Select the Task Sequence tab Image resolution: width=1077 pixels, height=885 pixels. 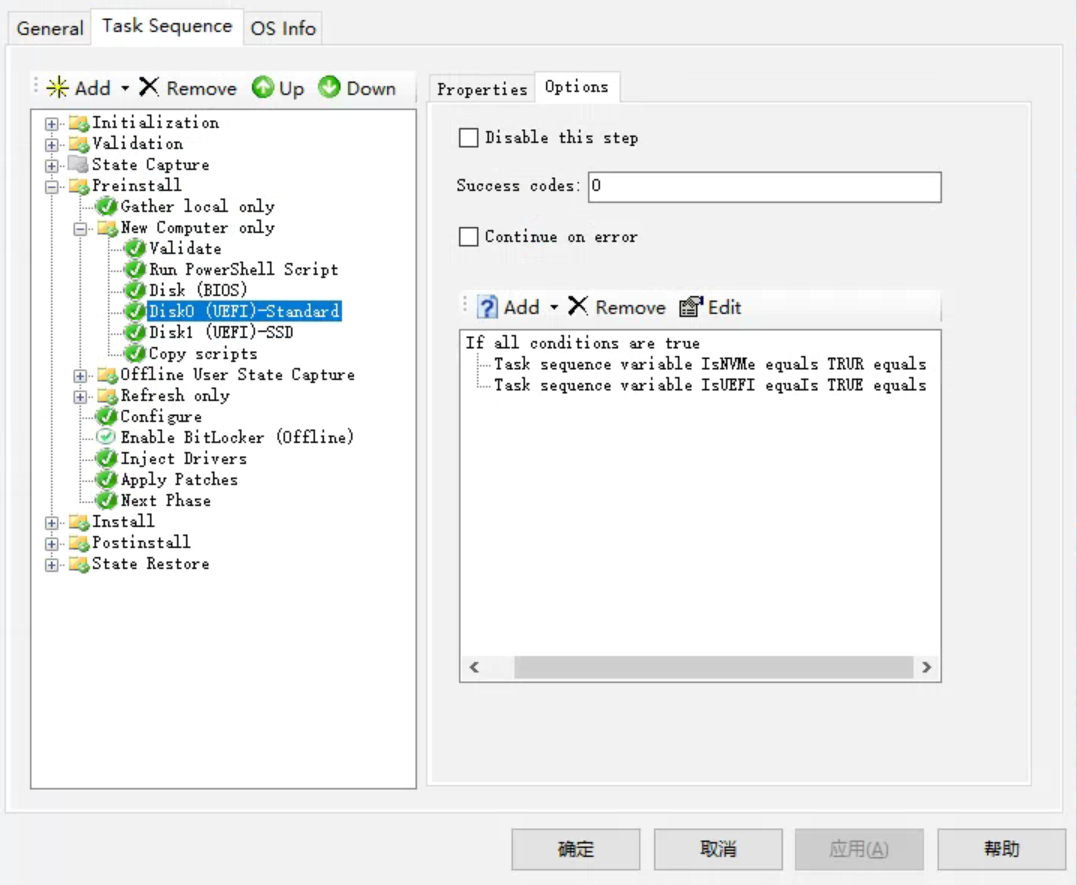coord(167,26)
